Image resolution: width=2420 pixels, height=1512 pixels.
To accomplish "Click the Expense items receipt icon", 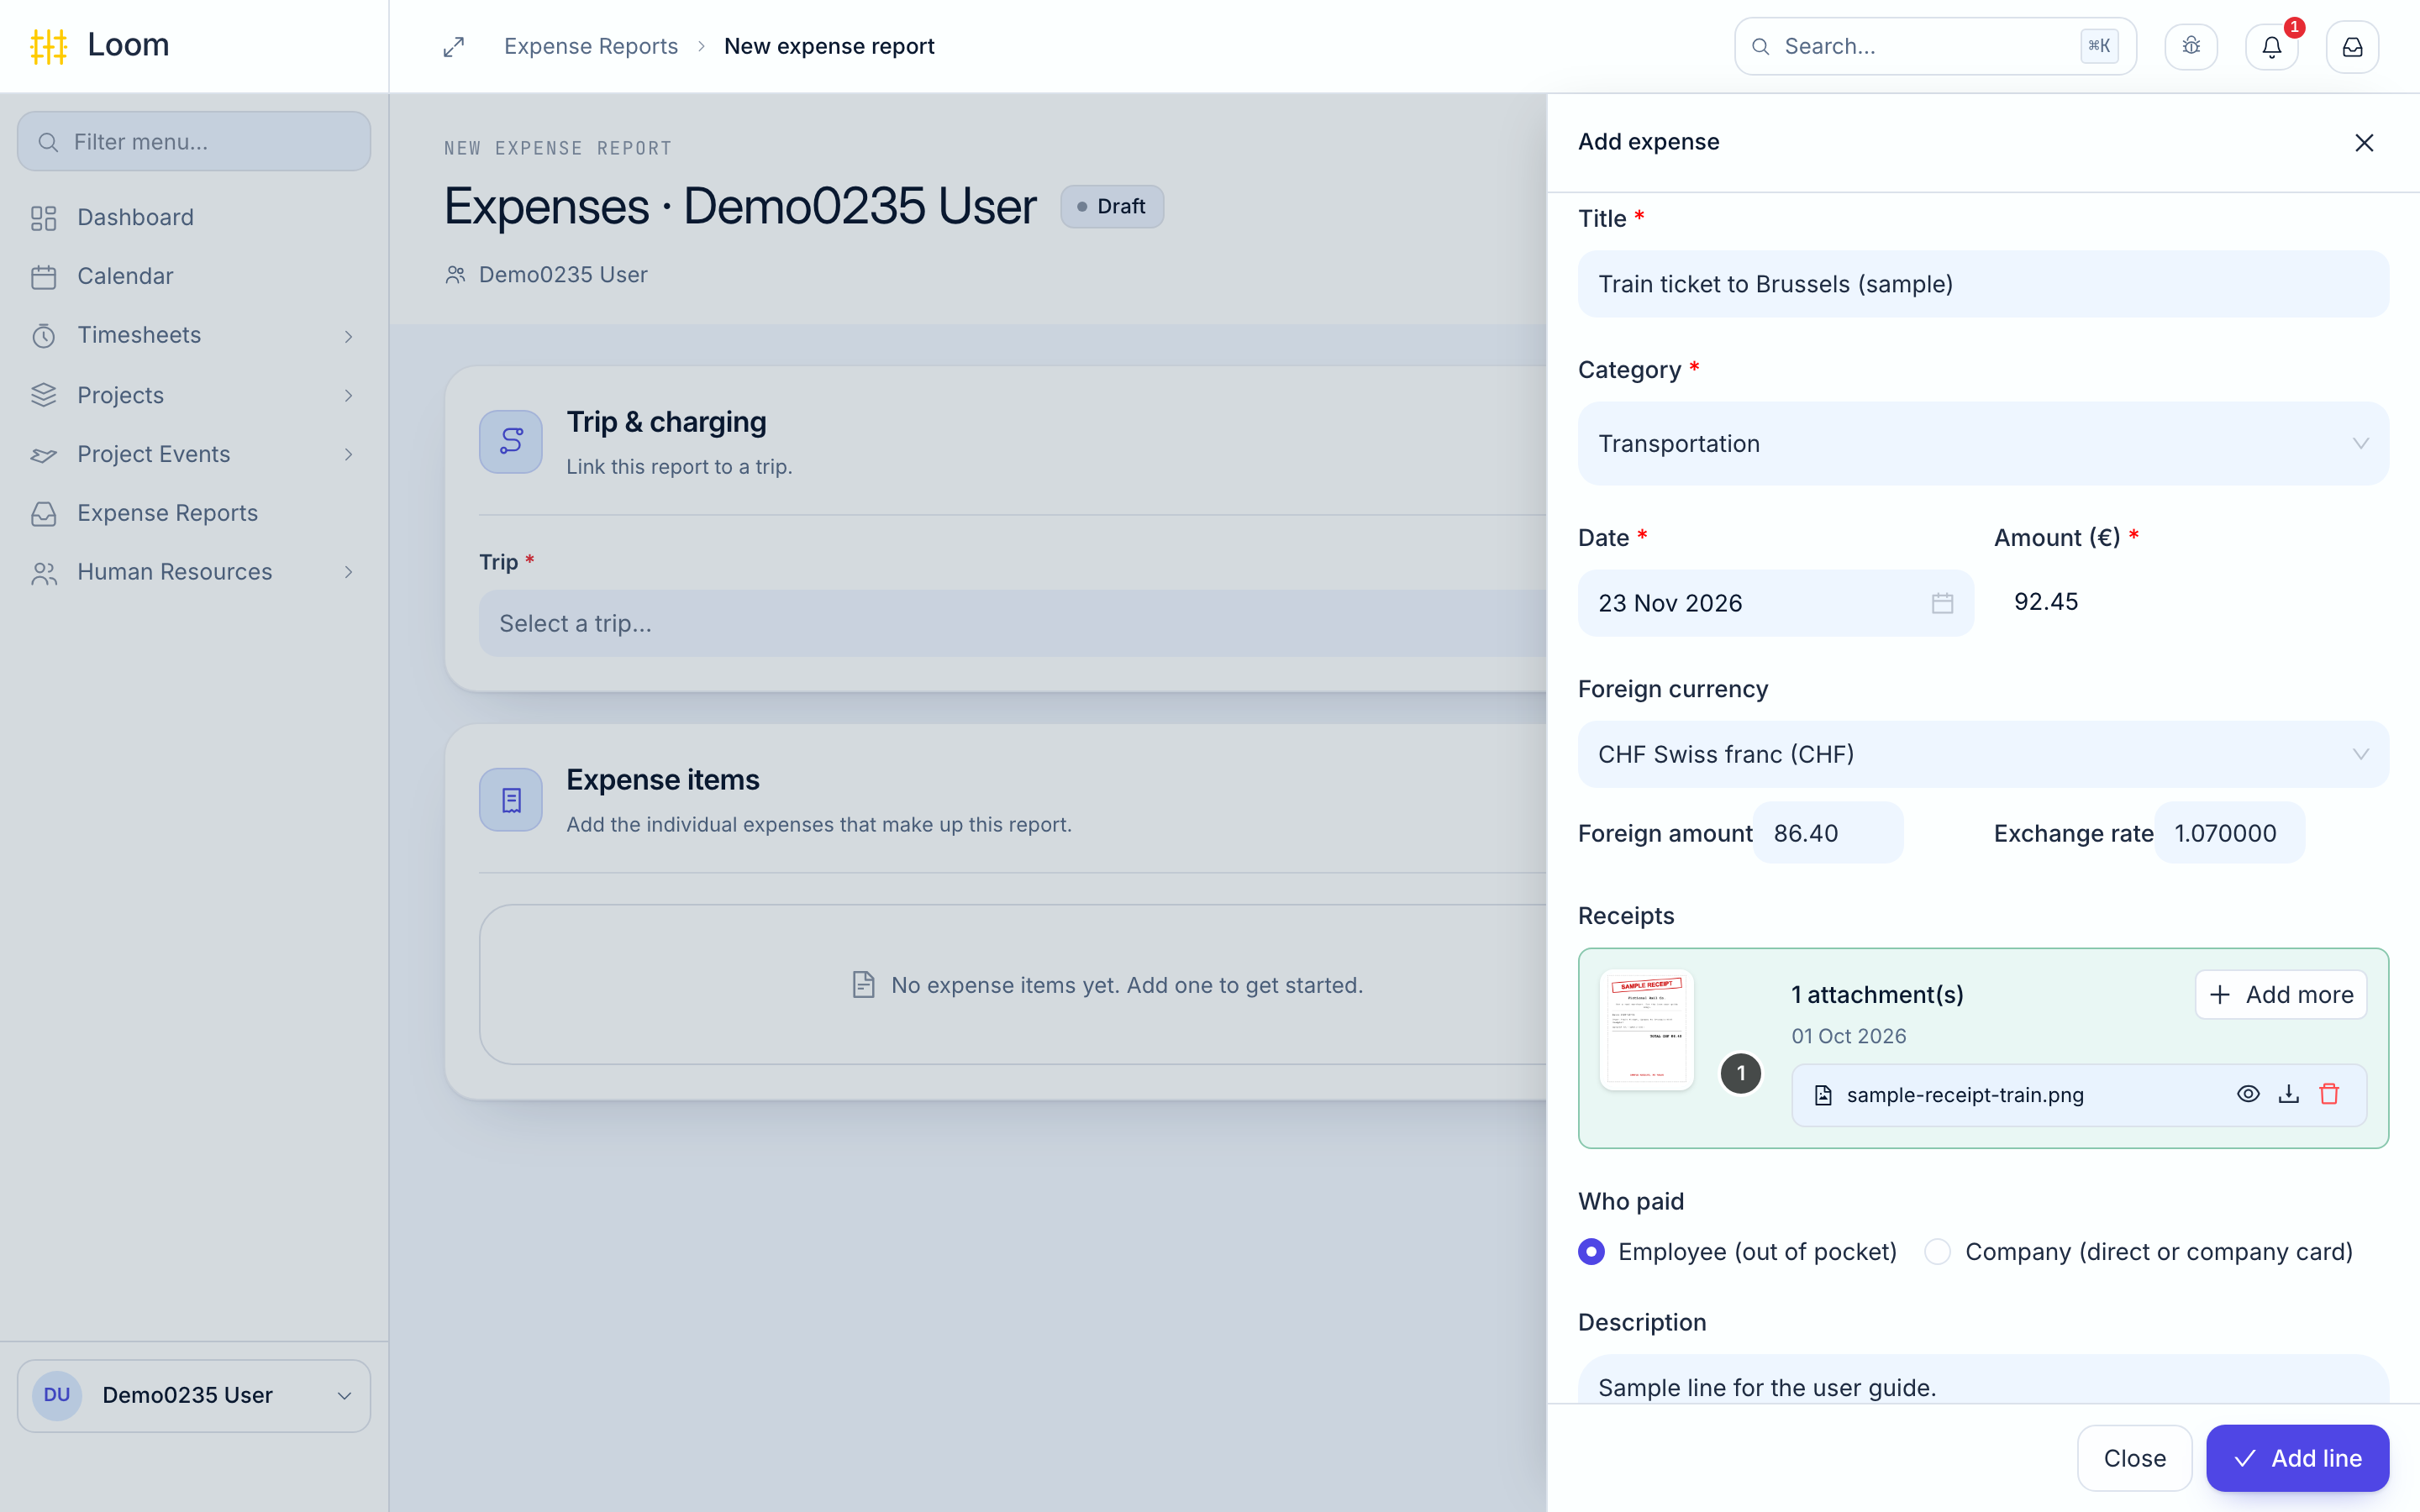I will [x=511, y=799].
